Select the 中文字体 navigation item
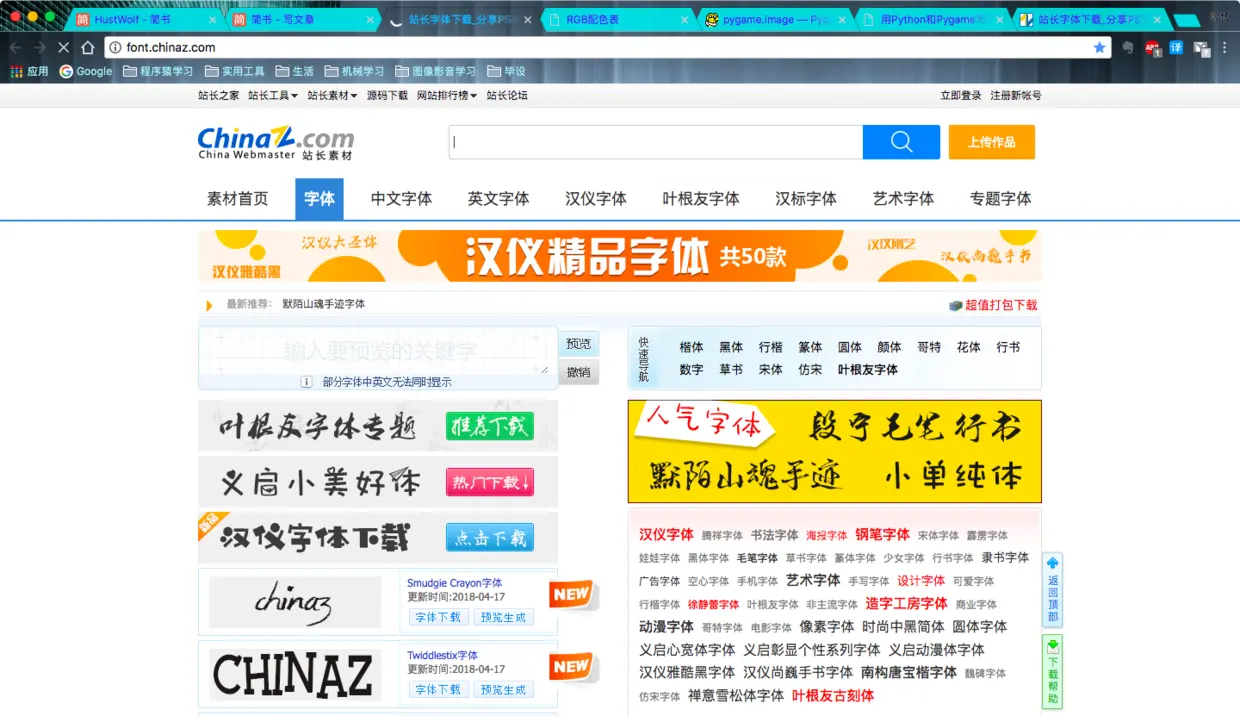Image resolution: width=1240 pixels, height=716 pixels. pos(401,199)
